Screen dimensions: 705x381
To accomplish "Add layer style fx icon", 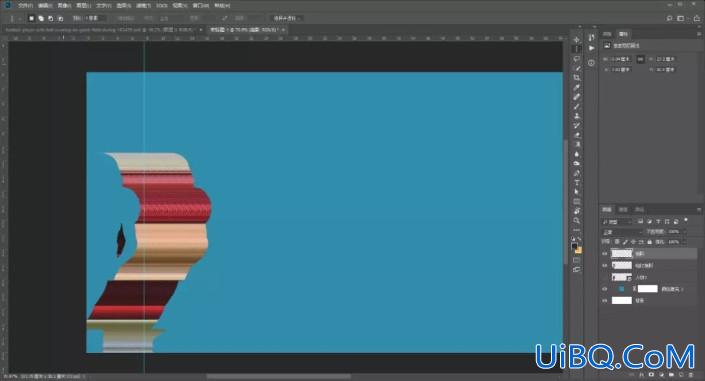I will click(x=642, y=374).
